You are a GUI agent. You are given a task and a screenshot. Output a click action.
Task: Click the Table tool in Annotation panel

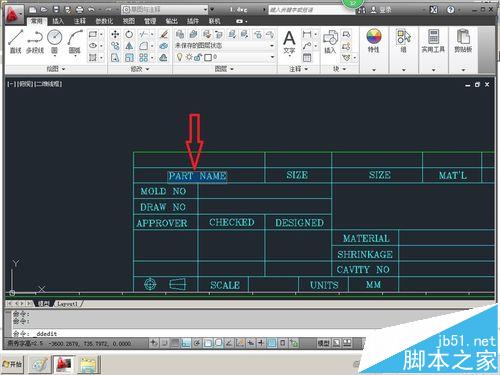[307, 58]
